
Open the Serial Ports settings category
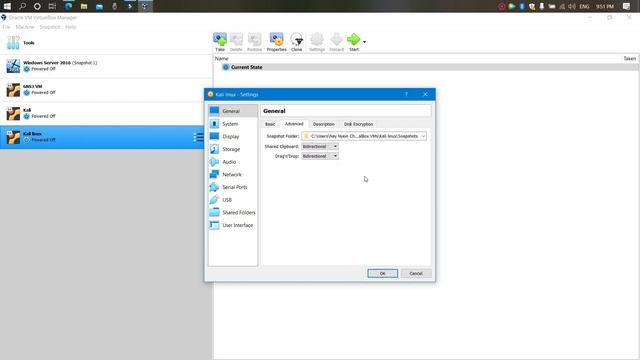click(x=233, y=187)
